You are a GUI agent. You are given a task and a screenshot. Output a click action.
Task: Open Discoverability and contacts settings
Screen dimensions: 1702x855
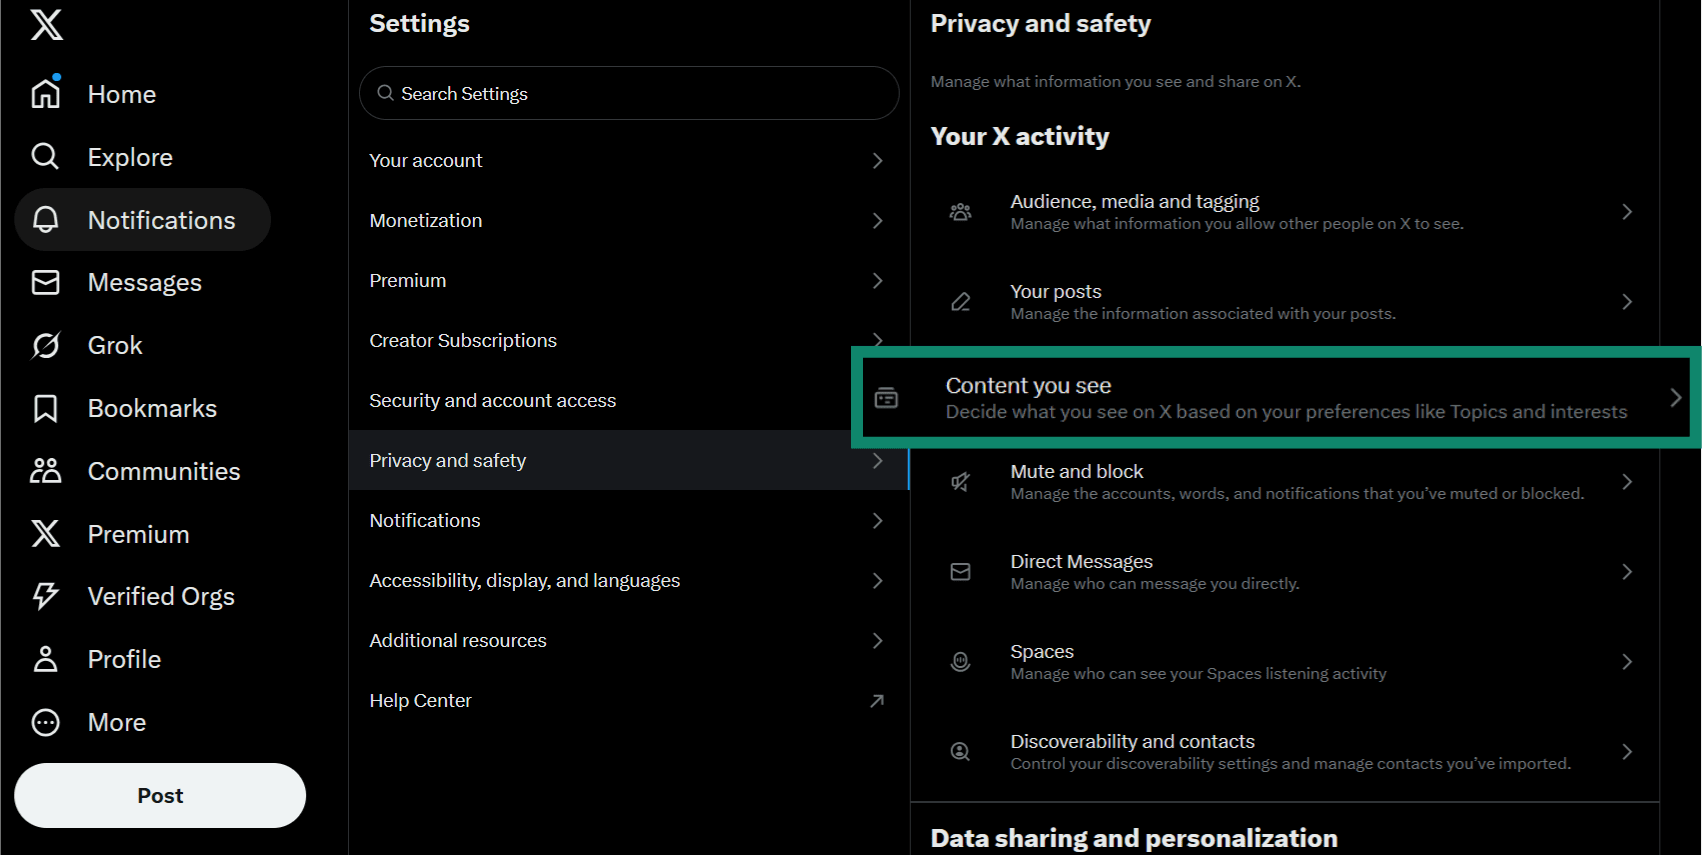(x=1285, y=751)
